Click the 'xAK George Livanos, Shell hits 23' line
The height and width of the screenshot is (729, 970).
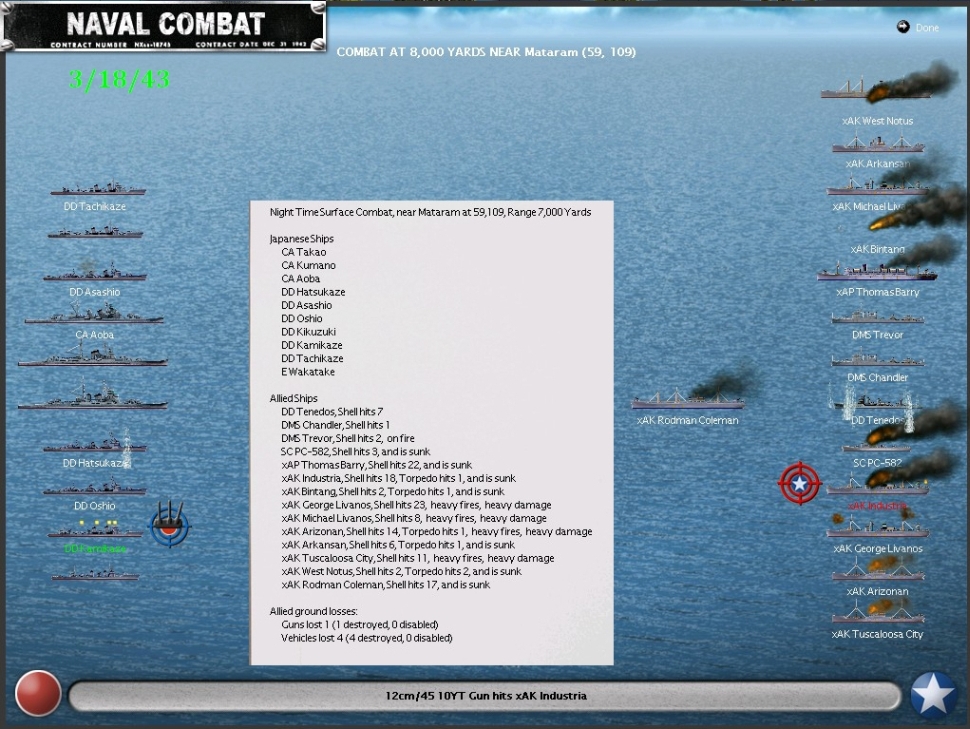[x=416, y=505]
